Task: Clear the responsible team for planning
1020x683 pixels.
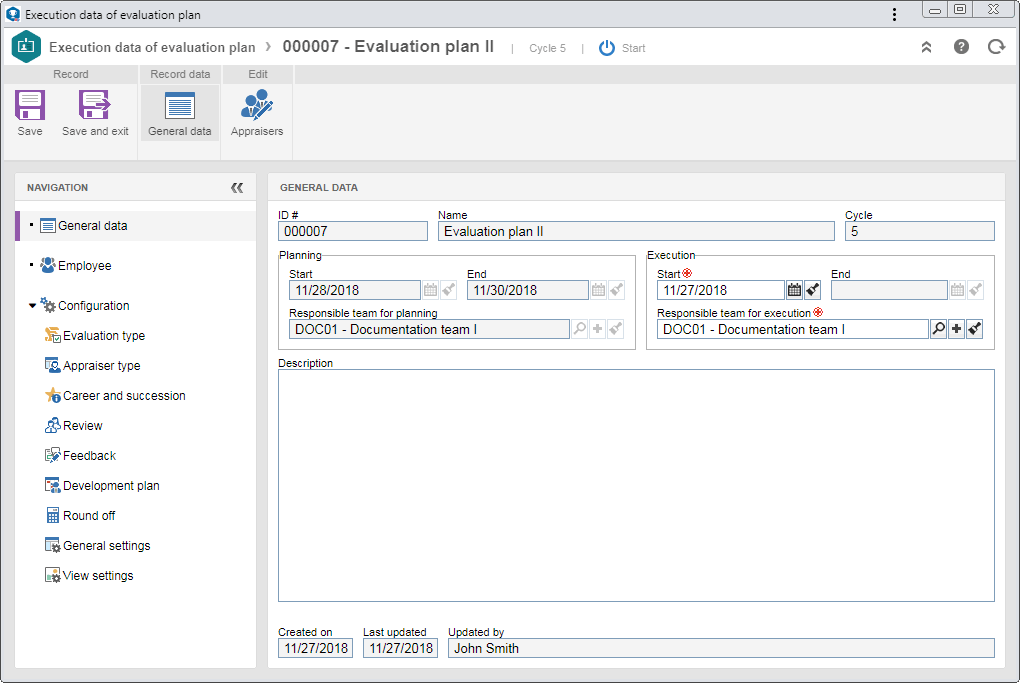Action: (x=615, y=329)
